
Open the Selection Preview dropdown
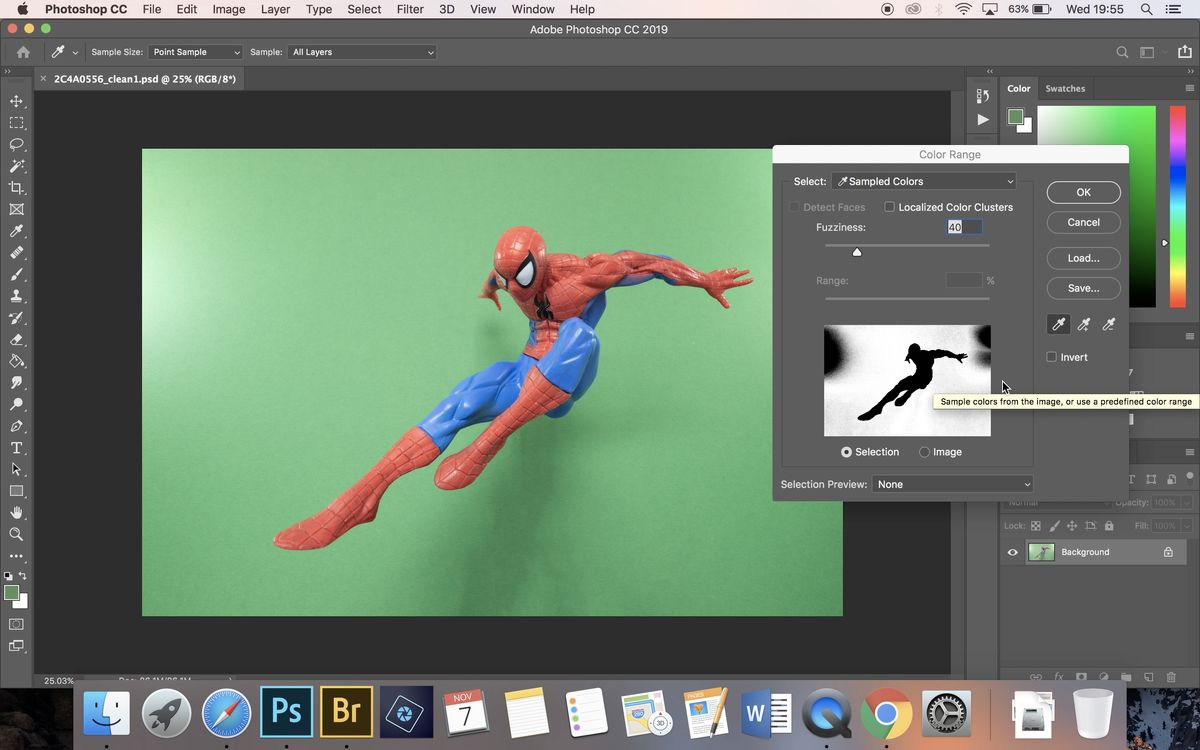(952, 484)
